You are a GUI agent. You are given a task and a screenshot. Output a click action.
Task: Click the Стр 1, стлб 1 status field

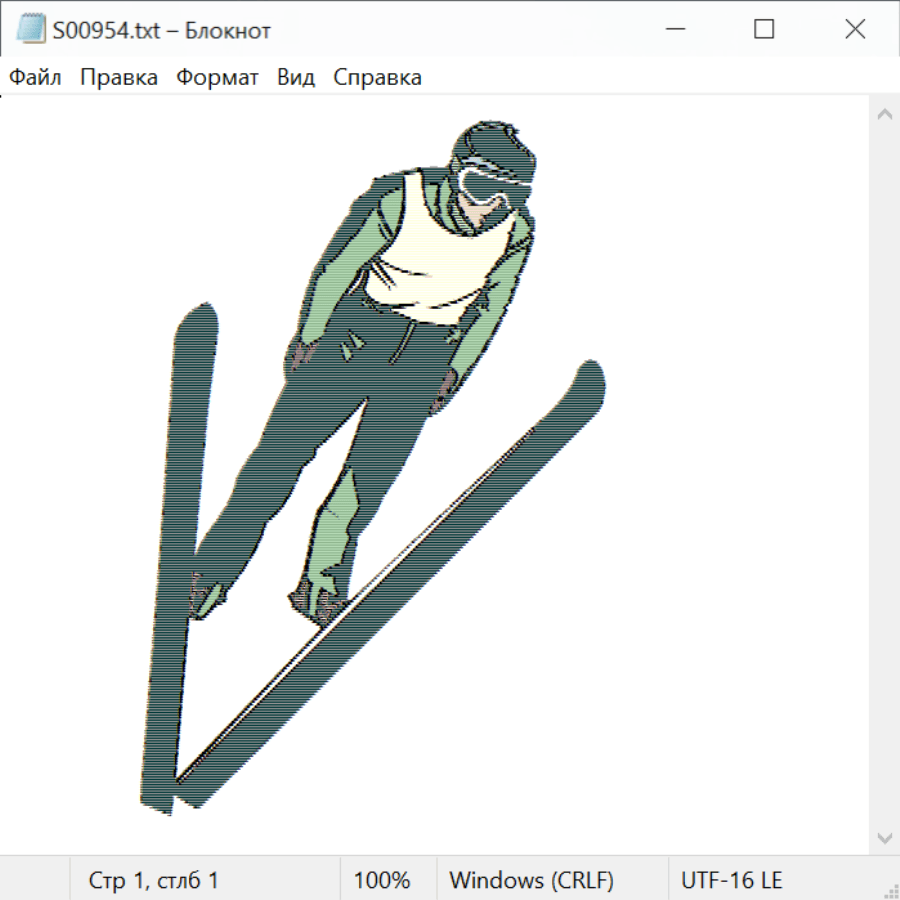(154, 880)
